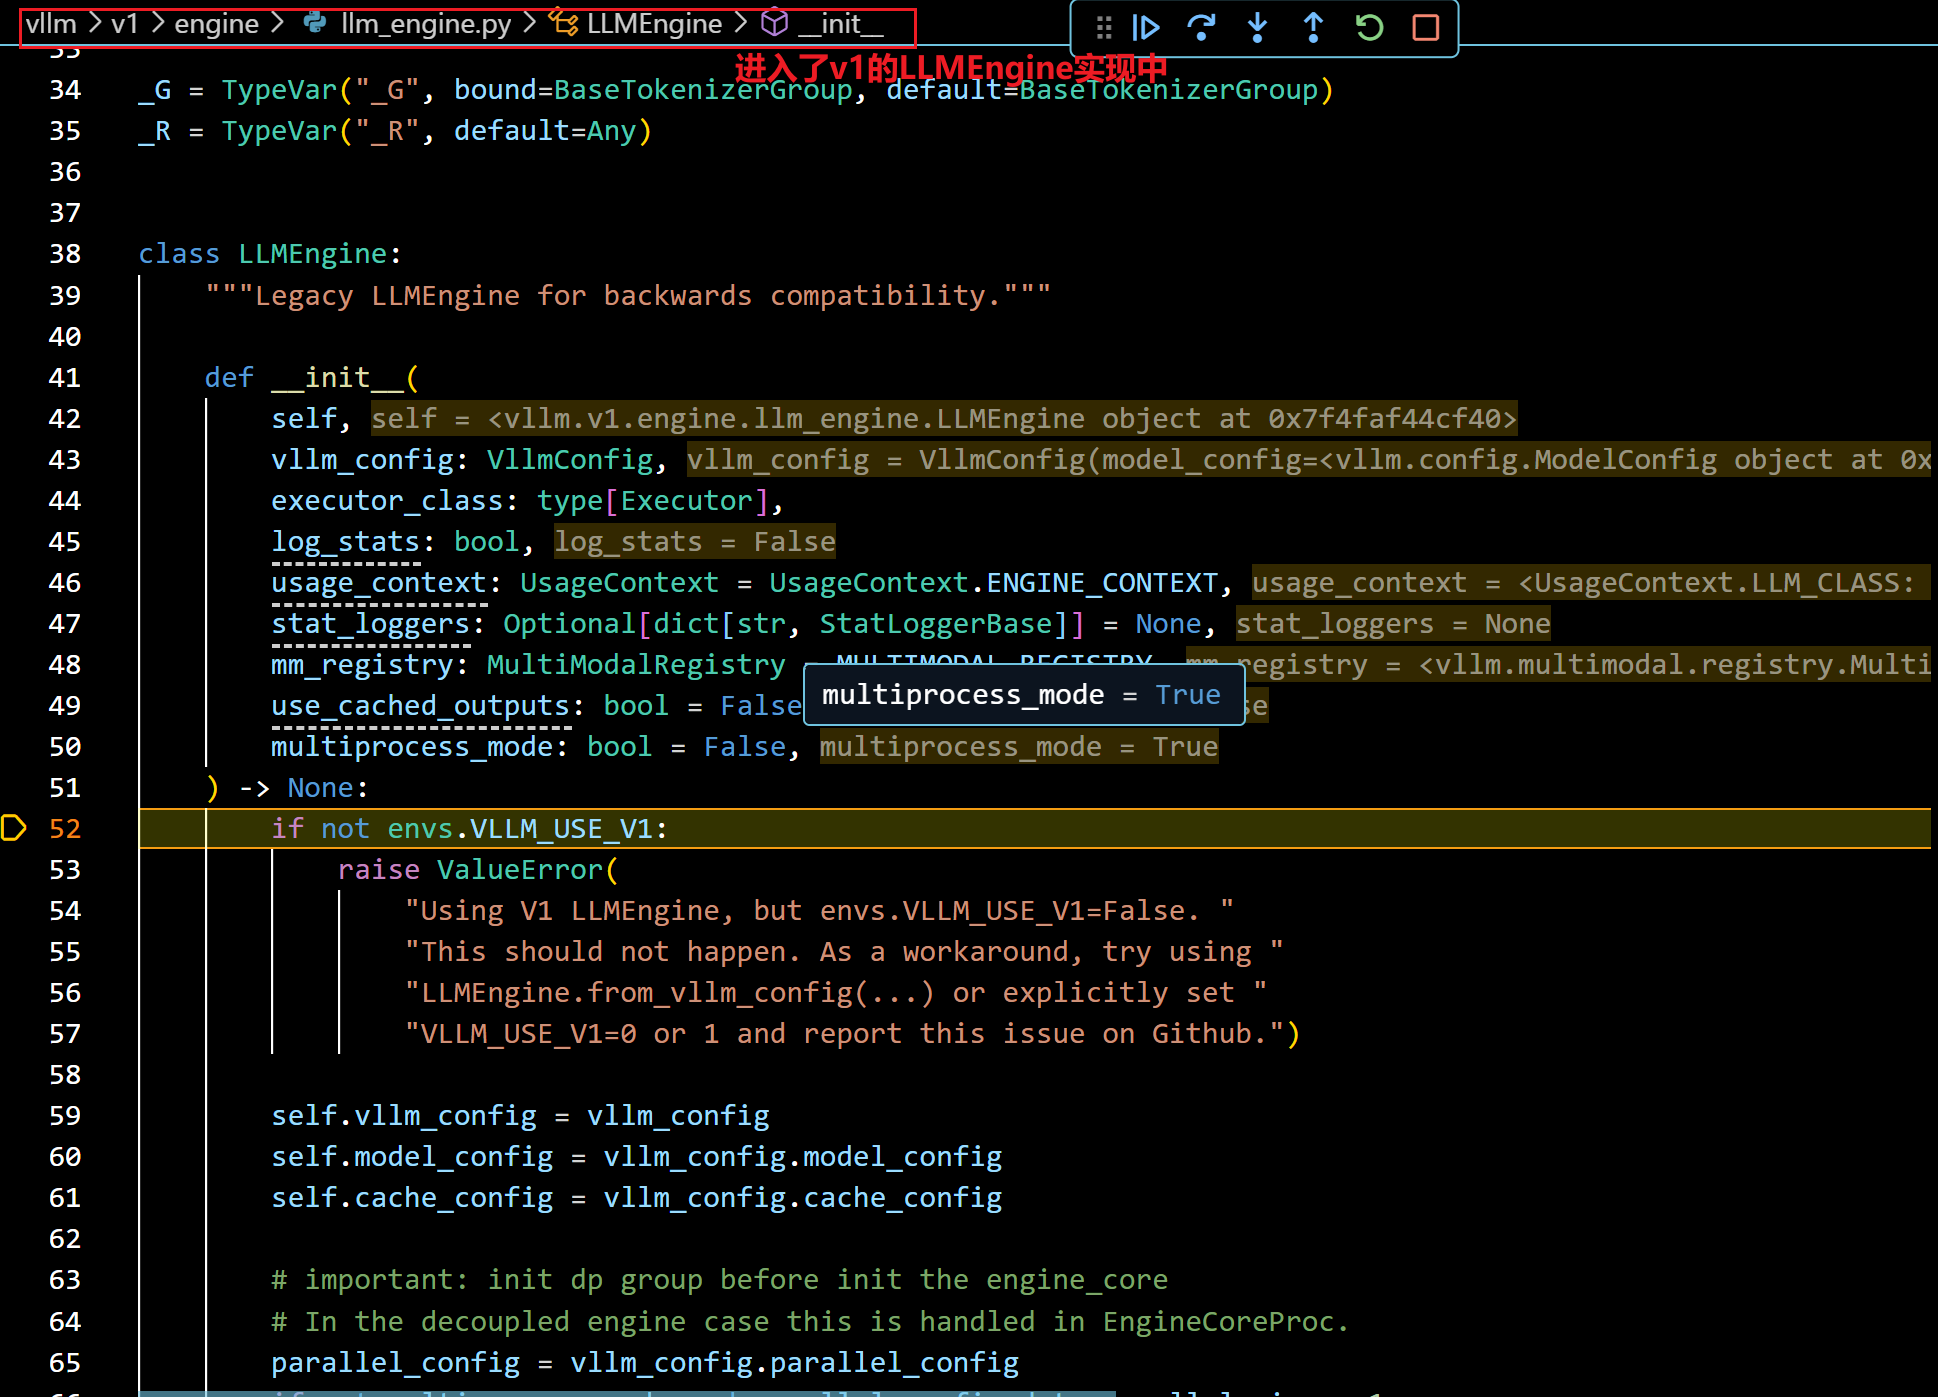Click the Continue debug button

coord(1146,27)
